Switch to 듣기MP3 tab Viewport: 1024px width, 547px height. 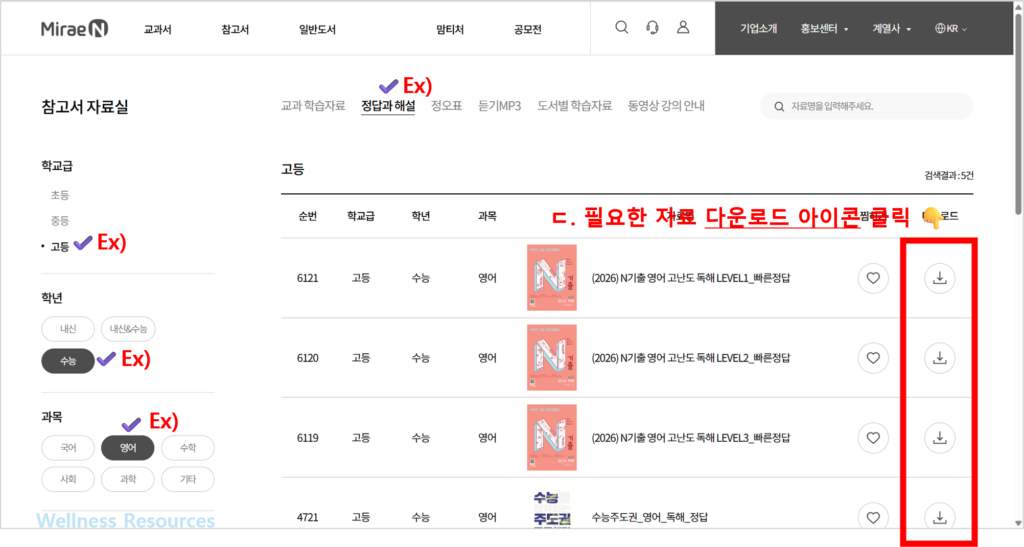500,106
